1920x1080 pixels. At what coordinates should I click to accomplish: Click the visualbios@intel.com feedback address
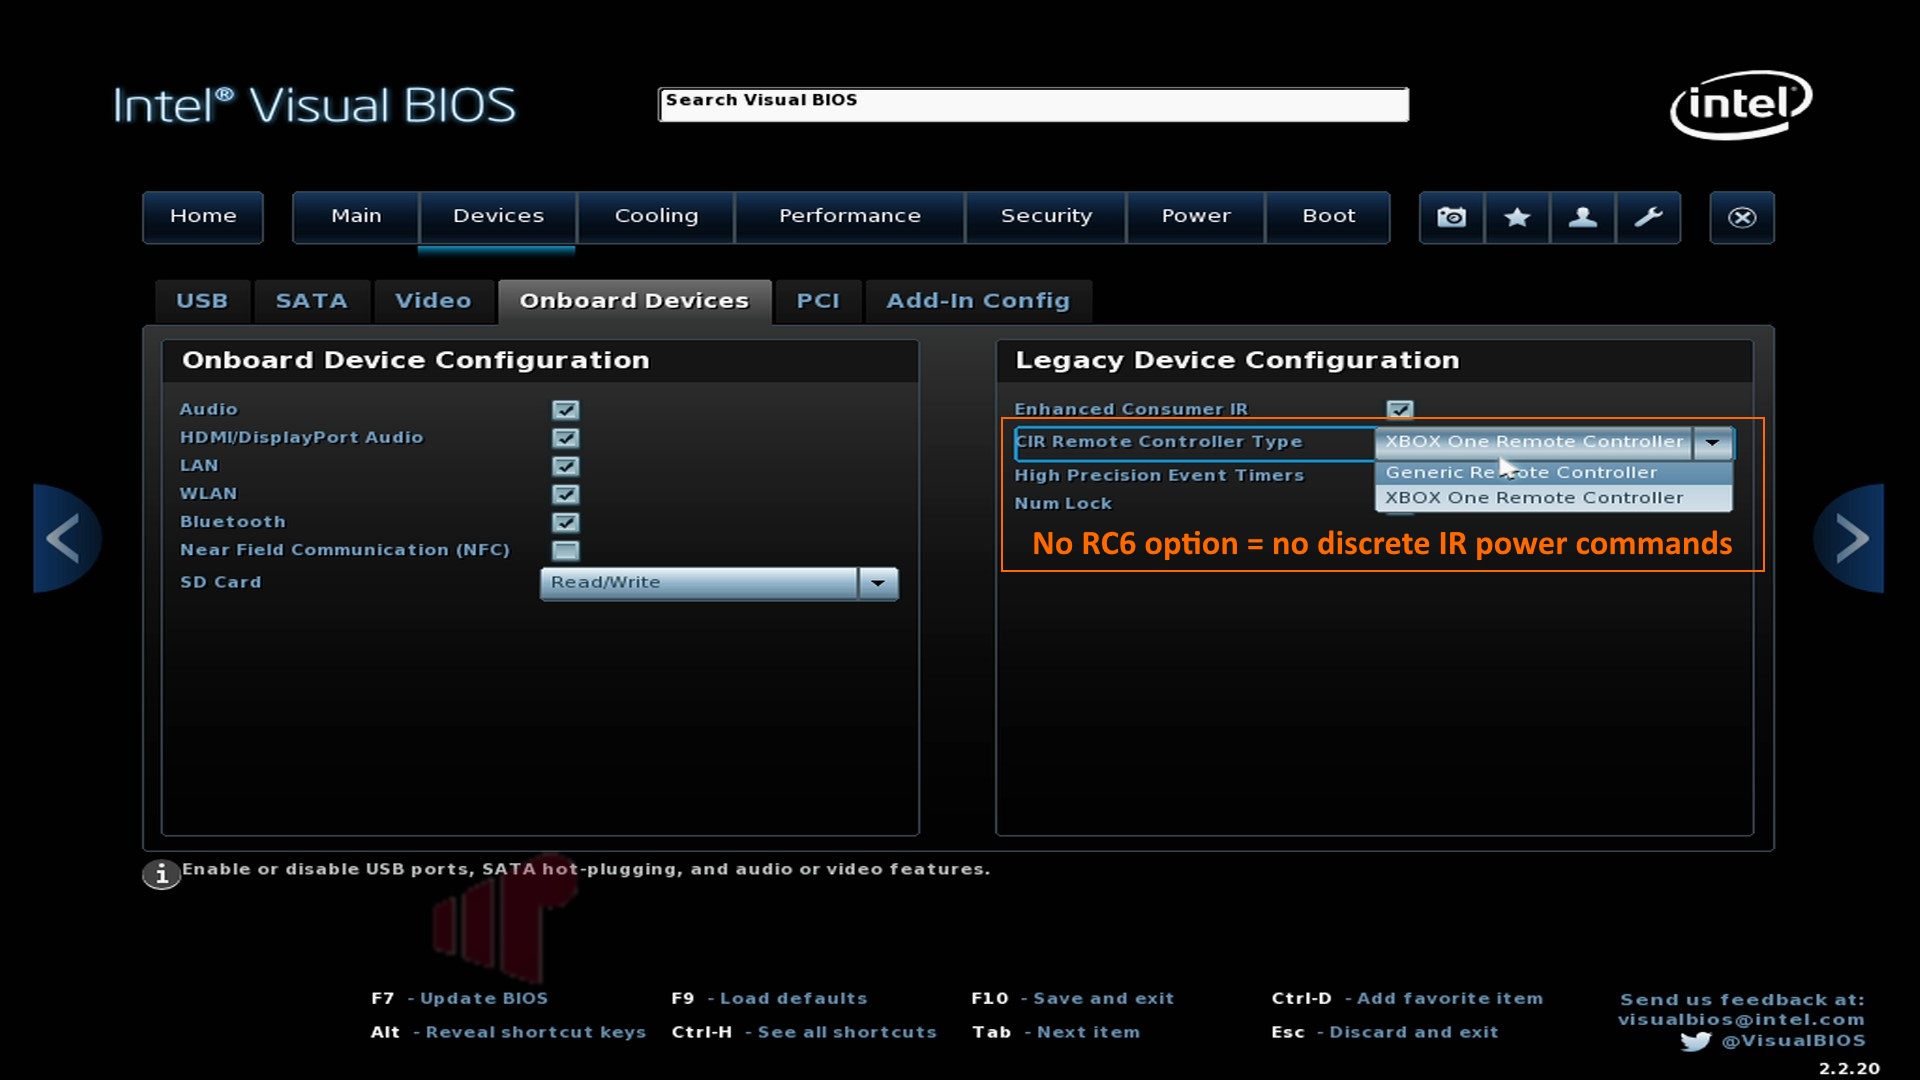(x=1741, y=1020)
